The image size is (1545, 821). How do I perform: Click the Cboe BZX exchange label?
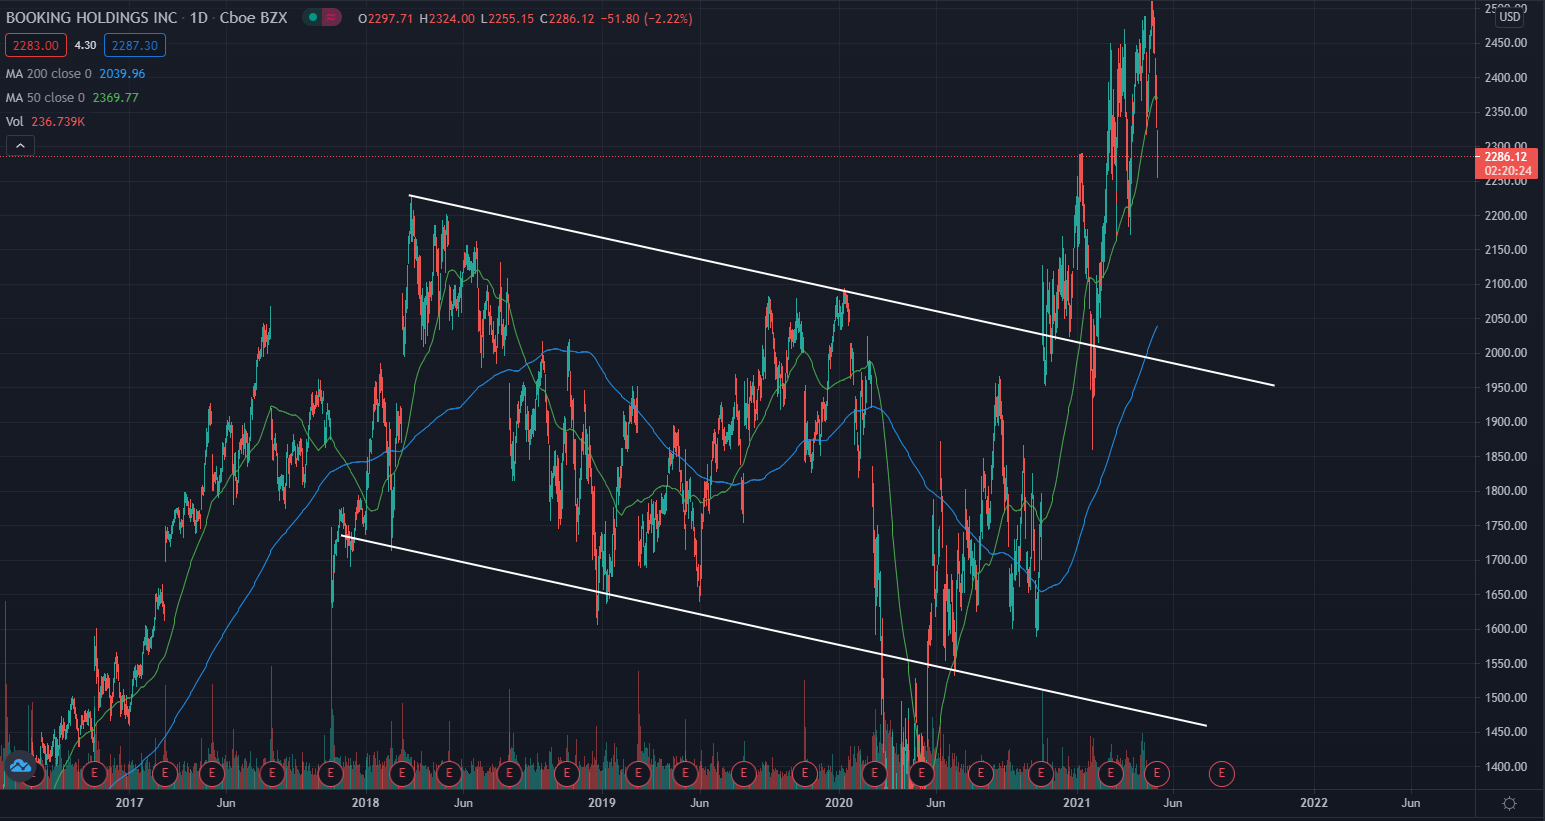point(253,18)
